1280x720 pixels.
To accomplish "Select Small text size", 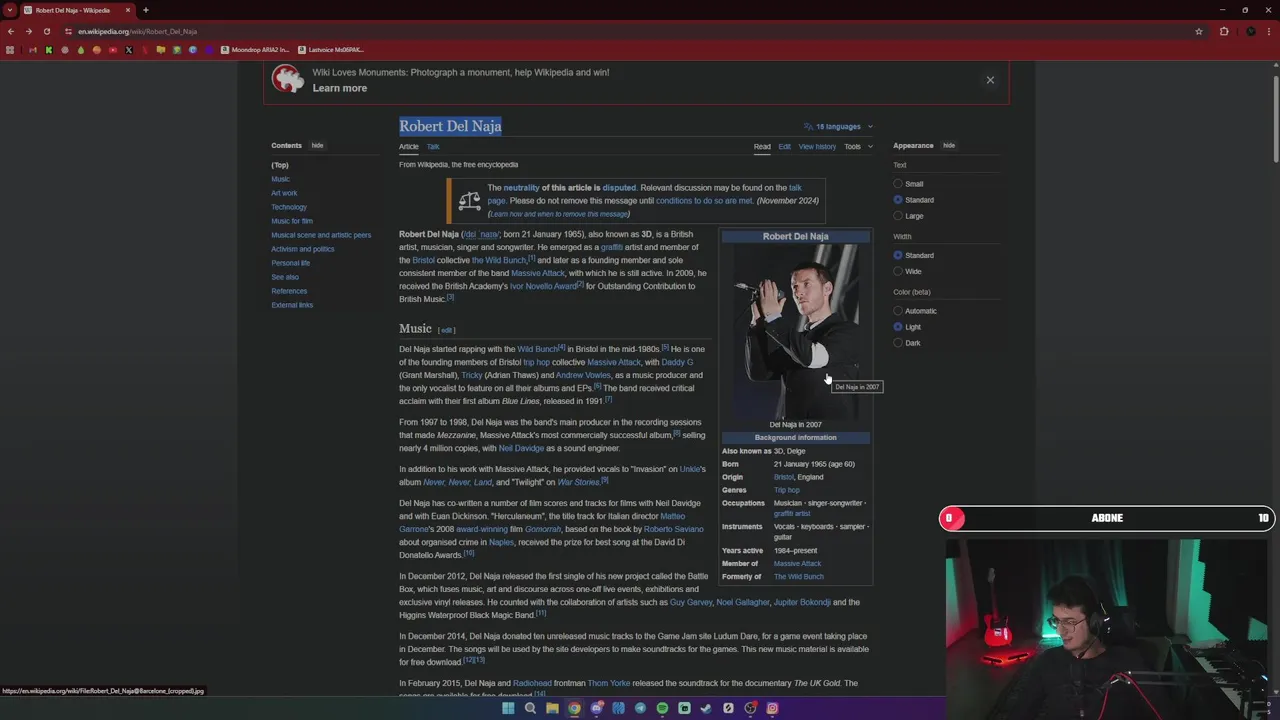I will pyautogui.click(x=898, y=184).
